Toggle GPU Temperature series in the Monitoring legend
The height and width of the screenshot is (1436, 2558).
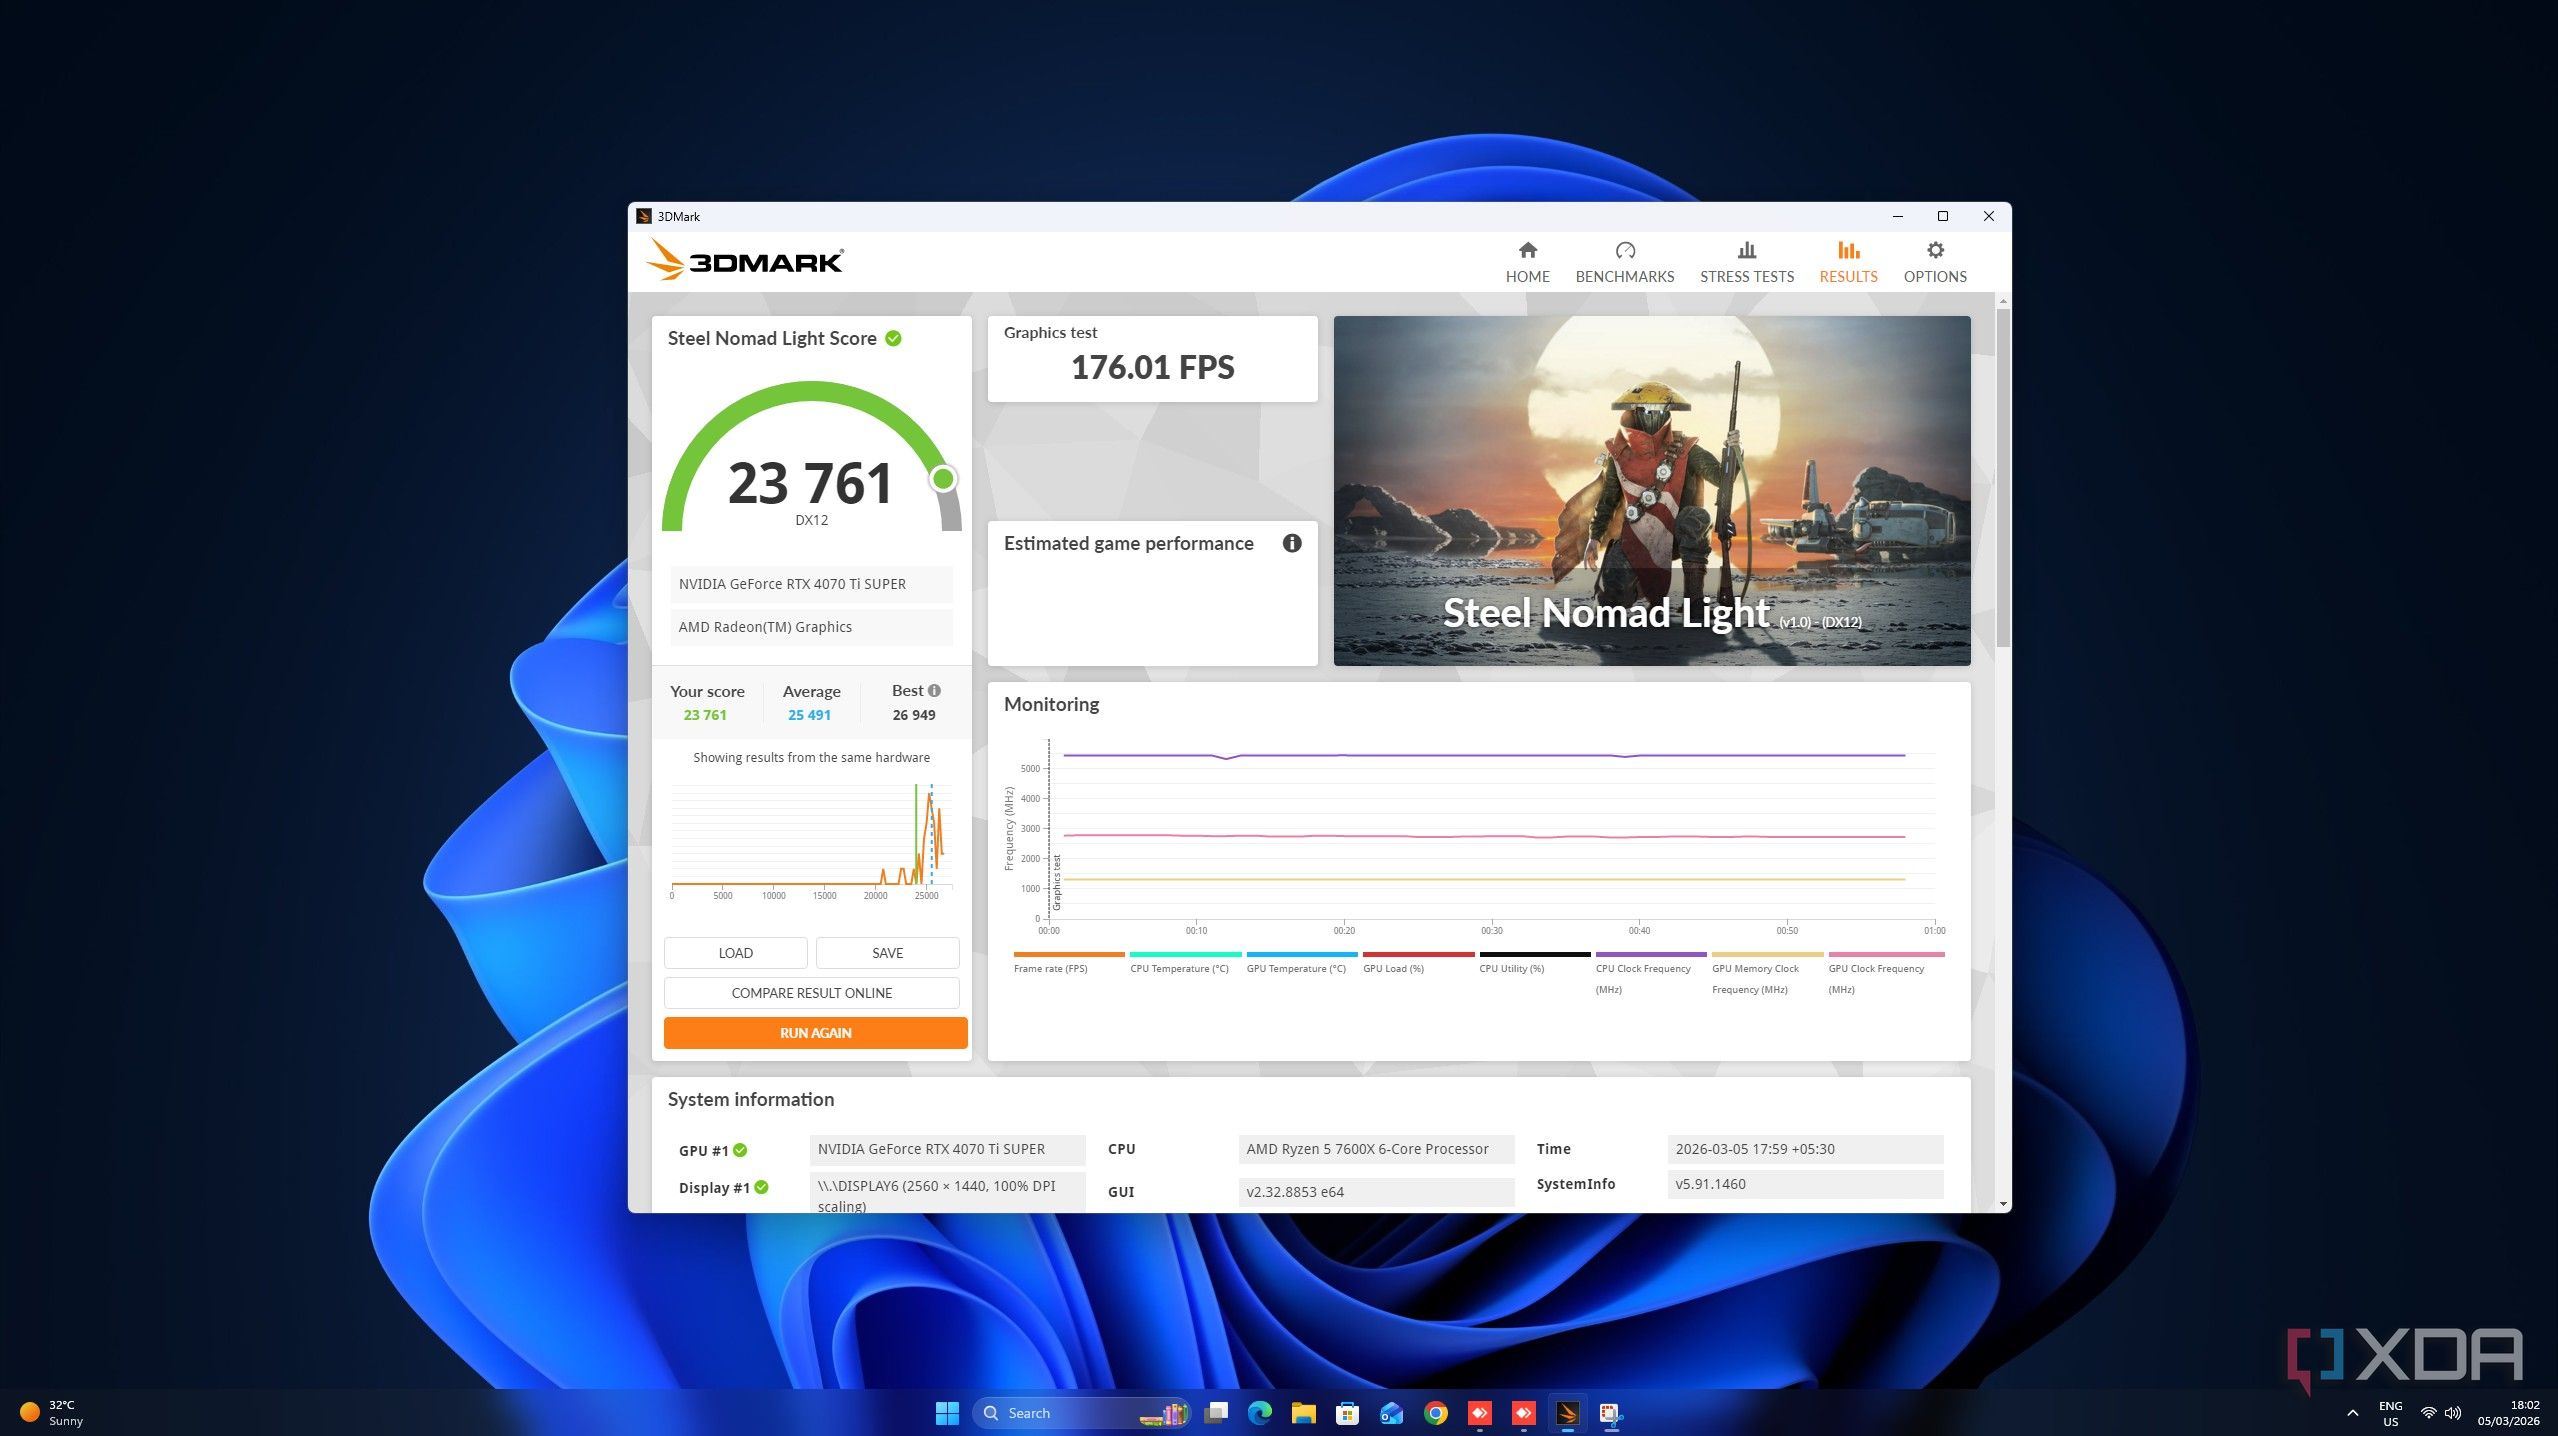pos(1301,962)
